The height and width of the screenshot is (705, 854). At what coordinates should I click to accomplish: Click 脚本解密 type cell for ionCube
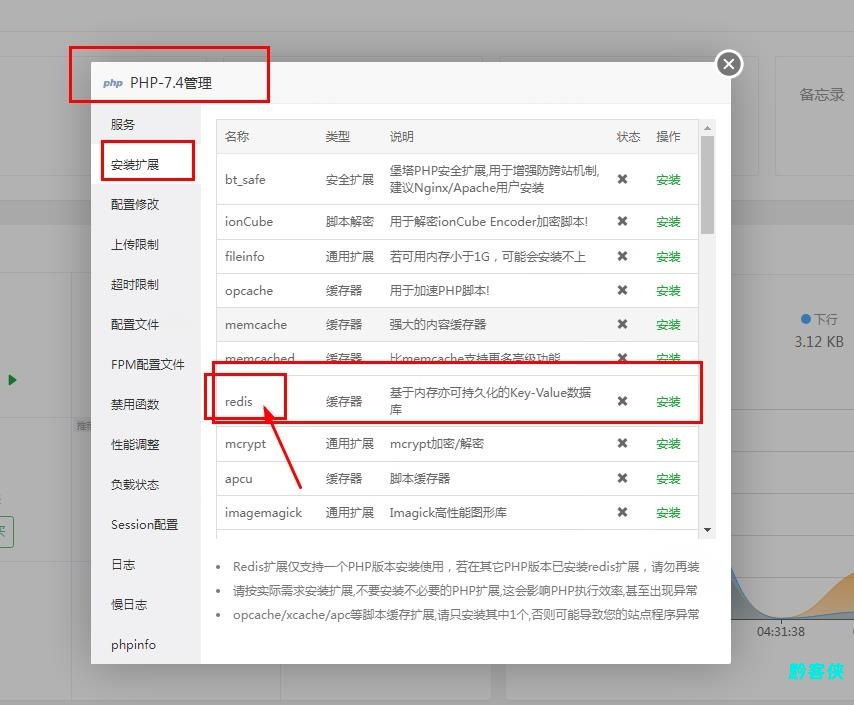pyautogui.click(x=350, y=222)
